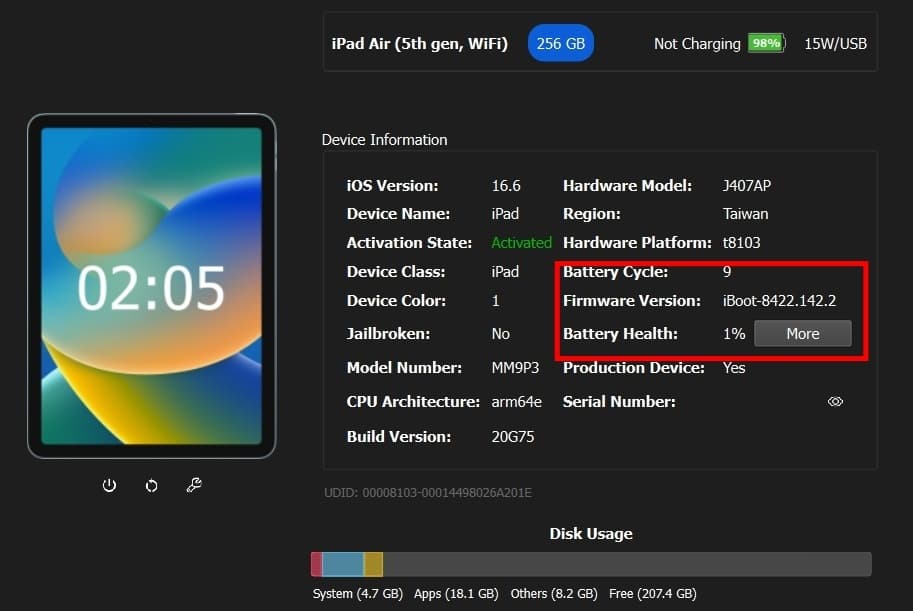Image resolution: width=913 pixels, height=611 pixels.
Task: Click the gray Free segment of disk bar
Action: (x=627, y=564)
